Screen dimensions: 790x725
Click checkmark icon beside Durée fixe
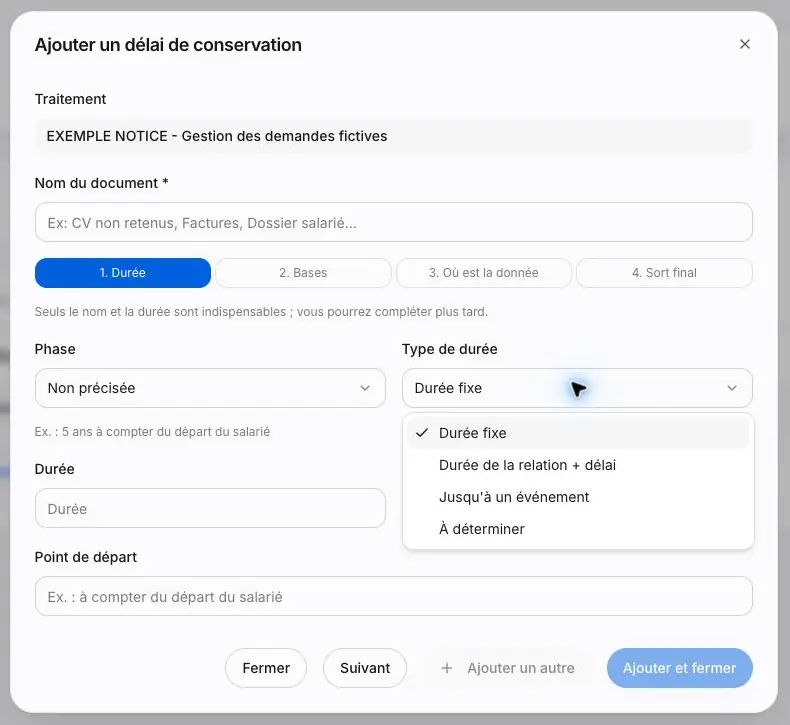tap(422, 433)
